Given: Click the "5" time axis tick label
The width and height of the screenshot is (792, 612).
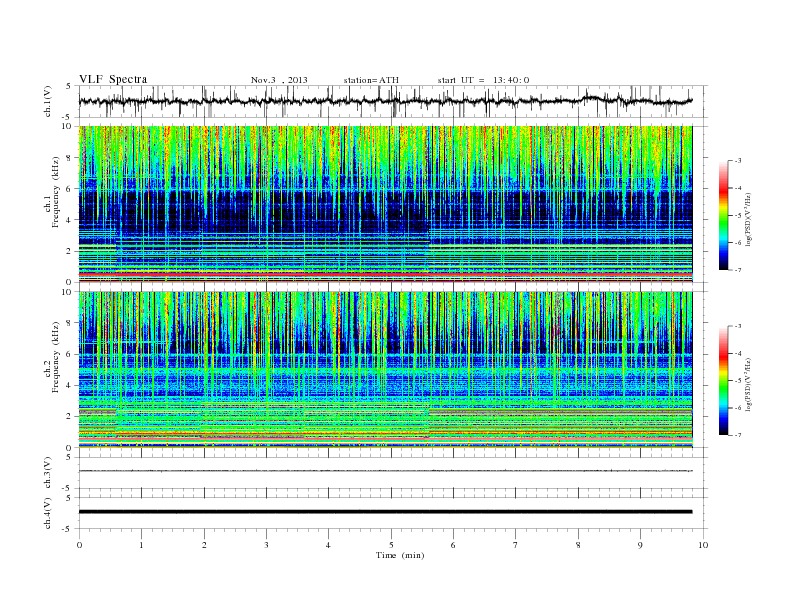Looking at the screenshot, I should pyautogui.click(x=391, y=545).
